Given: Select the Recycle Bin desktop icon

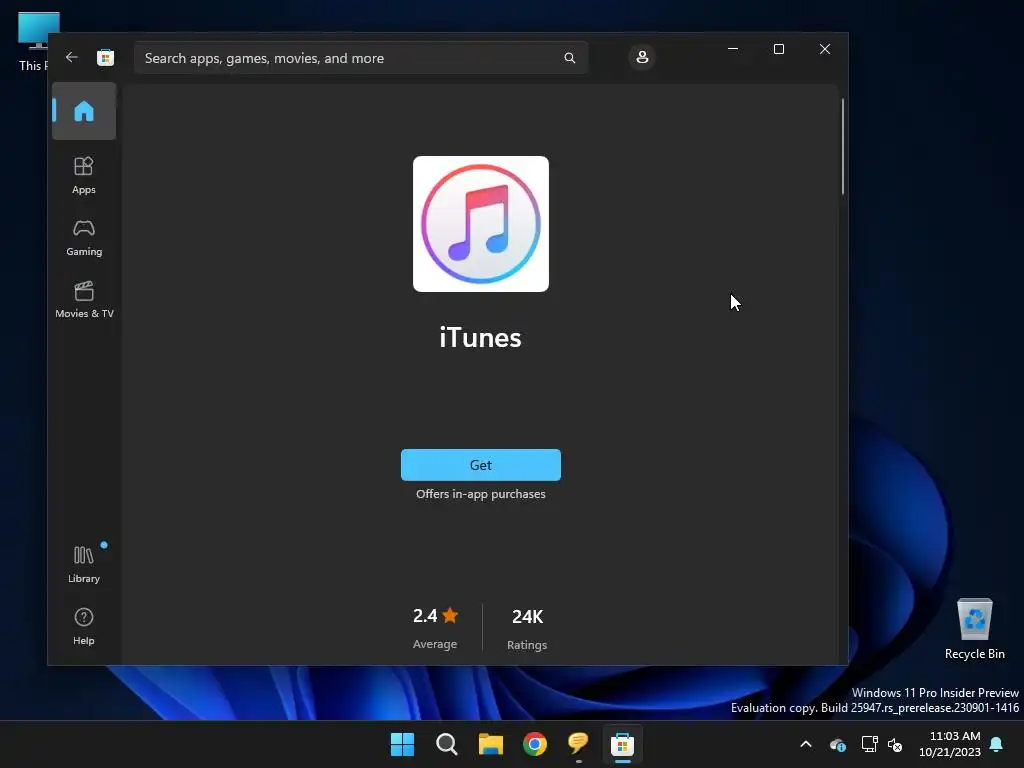Looking at the screenshot, I should pyautogui.click(x=974, y=629).
